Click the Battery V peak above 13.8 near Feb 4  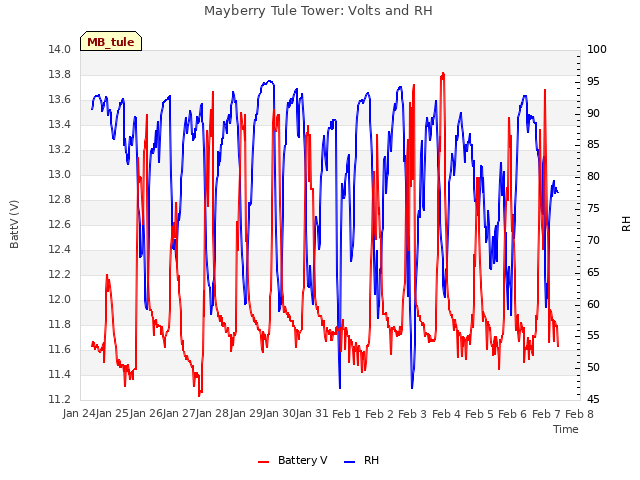click(443, 74)
